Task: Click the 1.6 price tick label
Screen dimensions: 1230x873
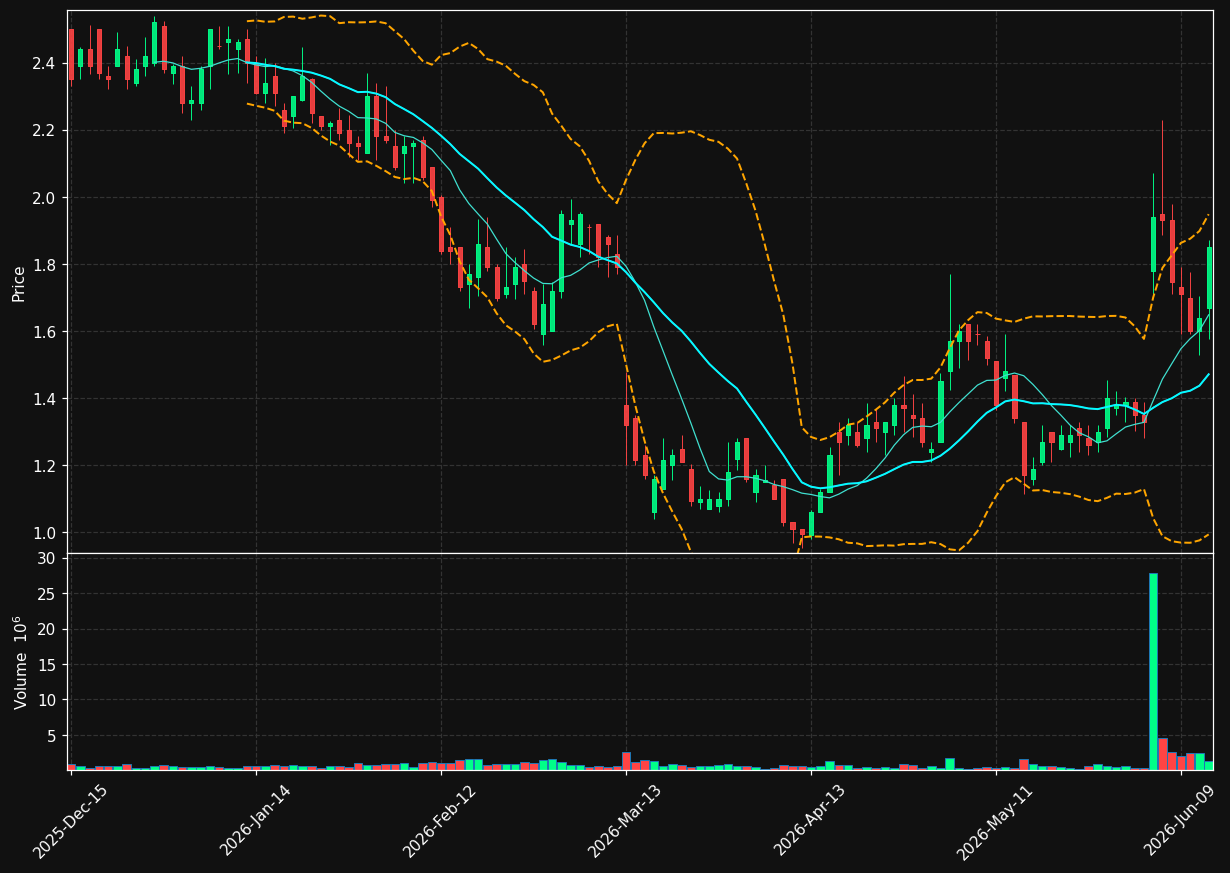Action: pos(43,332)
